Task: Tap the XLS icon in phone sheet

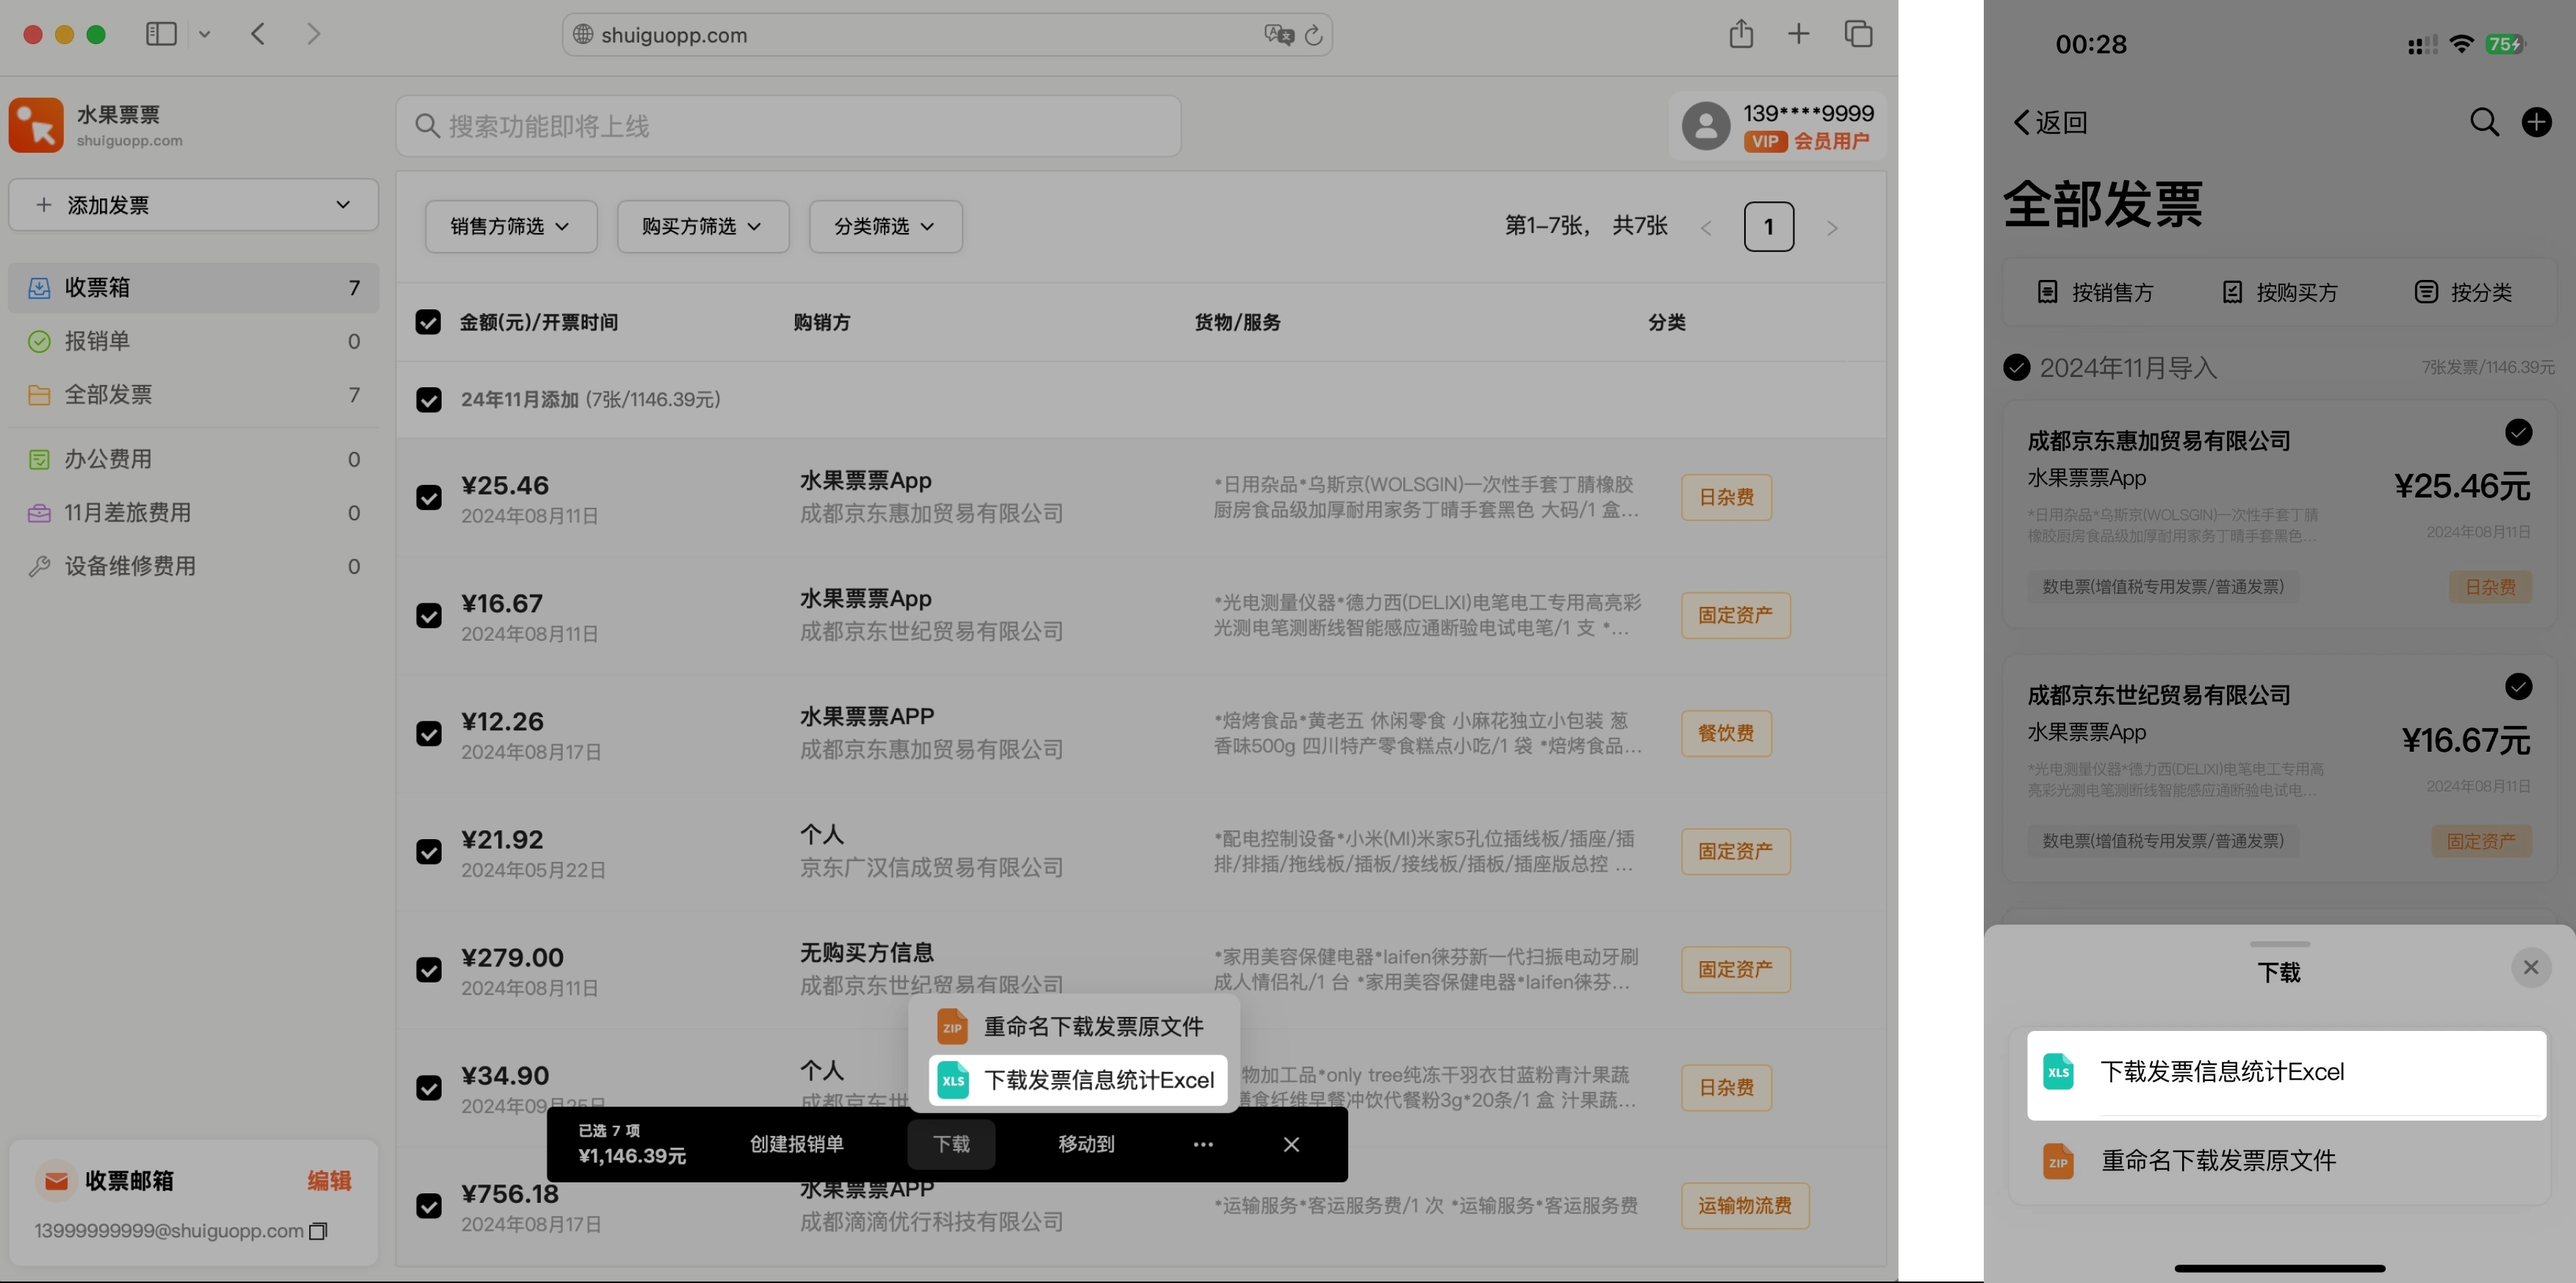Action: [x=2058, y=1072]
